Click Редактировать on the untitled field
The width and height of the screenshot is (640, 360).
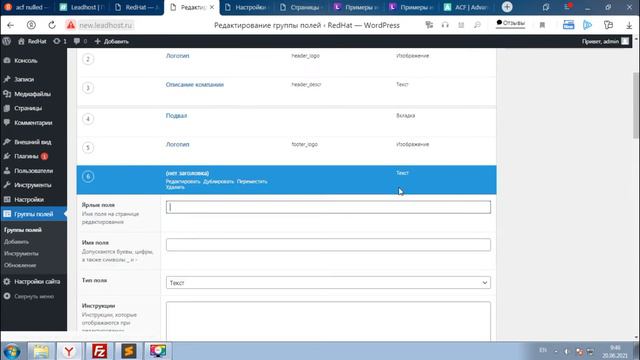click(x=183, y=181)
